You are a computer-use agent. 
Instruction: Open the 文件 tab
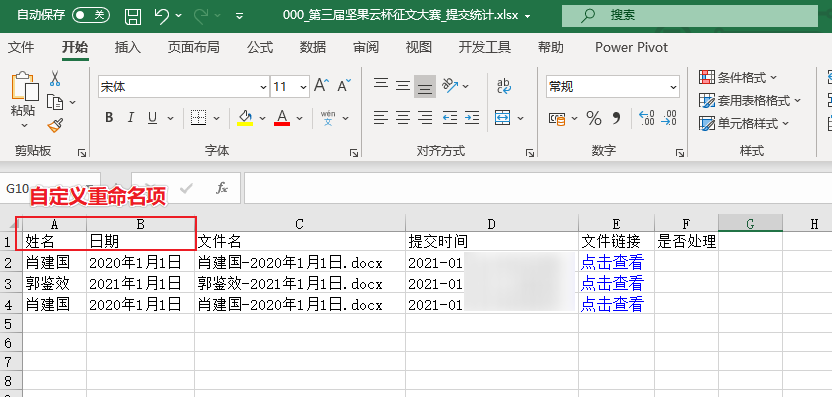click(21, 47)
